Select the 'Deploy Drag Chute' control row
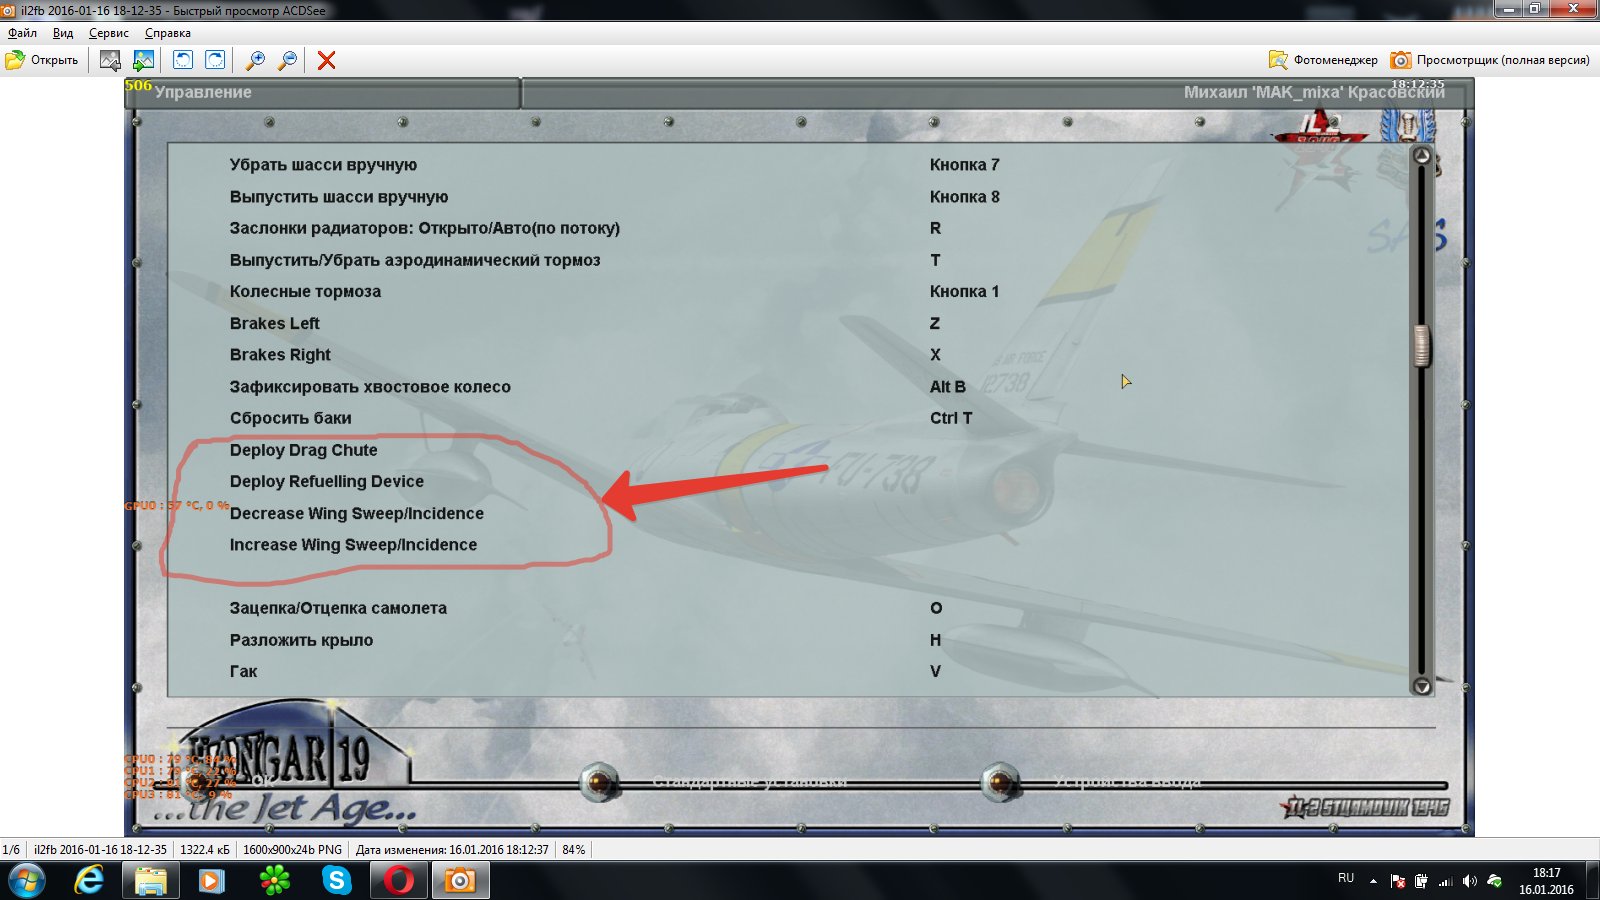The height and width of the screenshot is (900, 1600). 304,450
